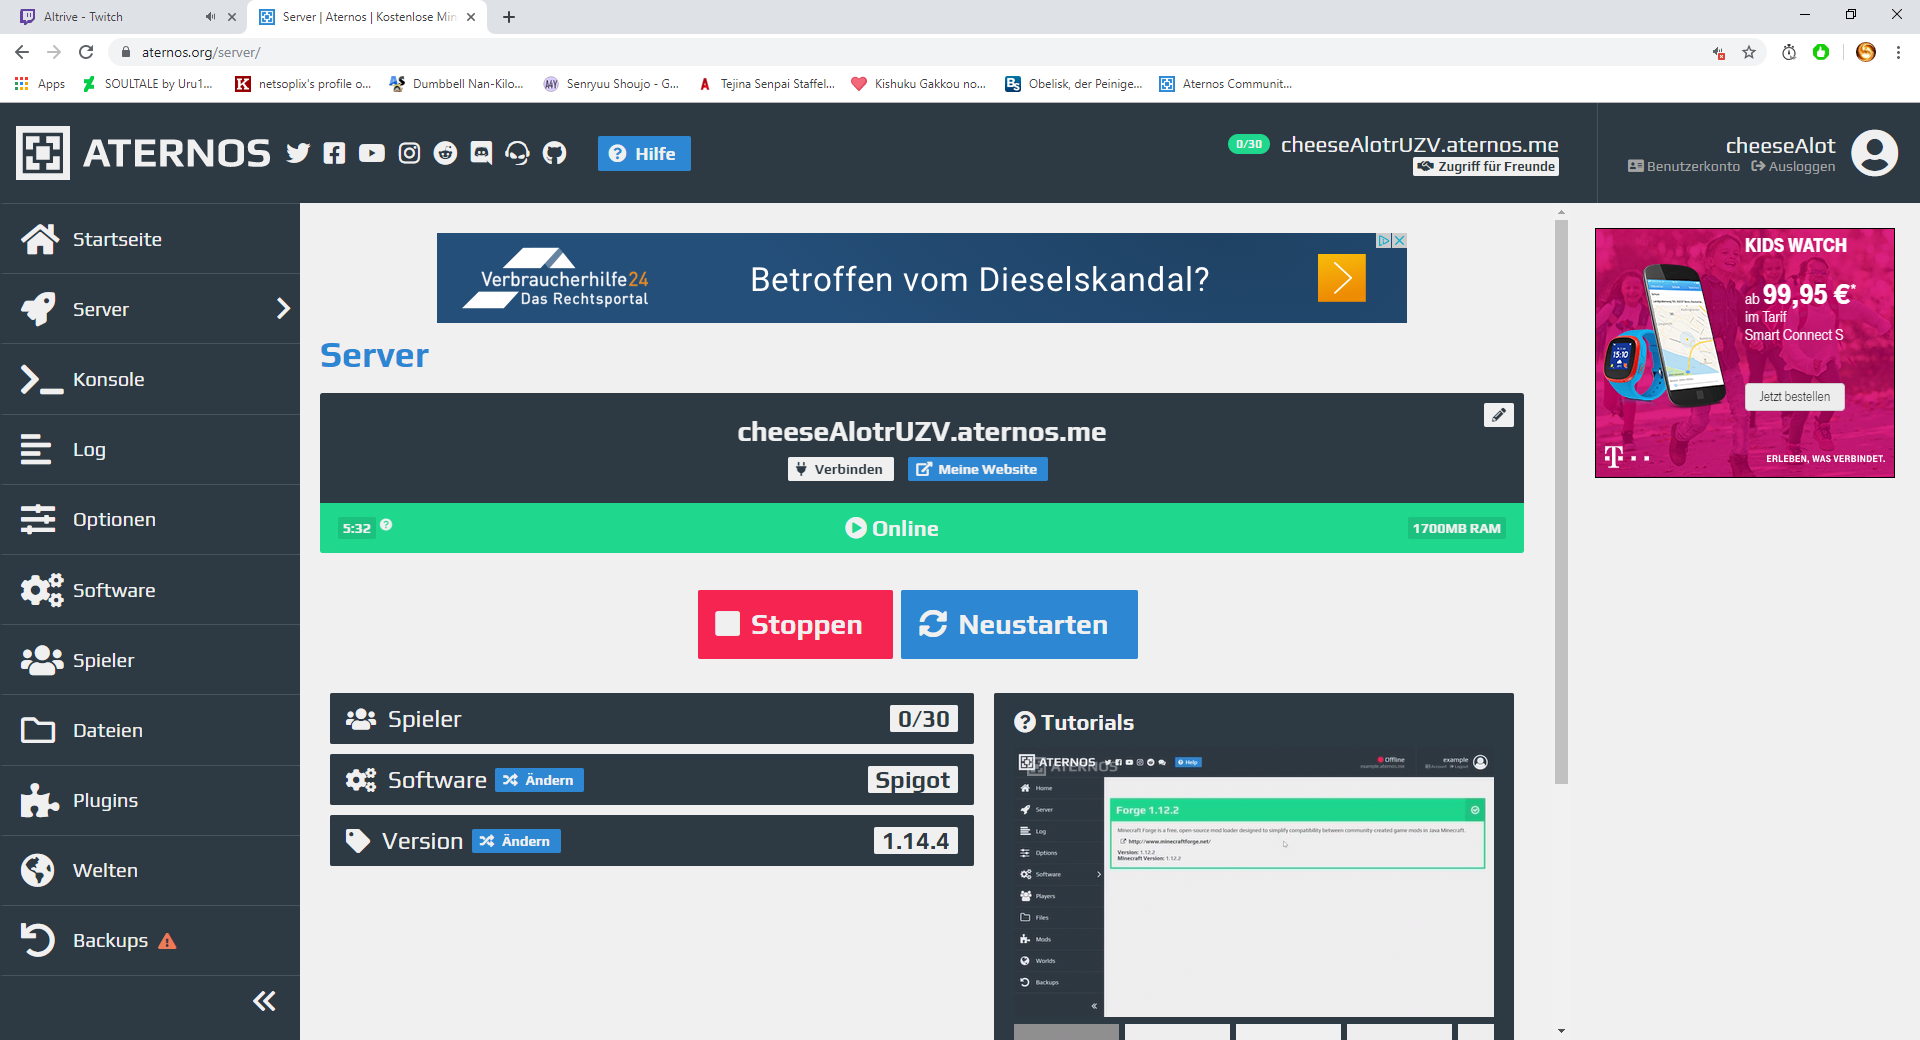Click the pencil edit icon on server card
Viewport: 1920px width, 1040px height.
click(x=1498, y=415)
